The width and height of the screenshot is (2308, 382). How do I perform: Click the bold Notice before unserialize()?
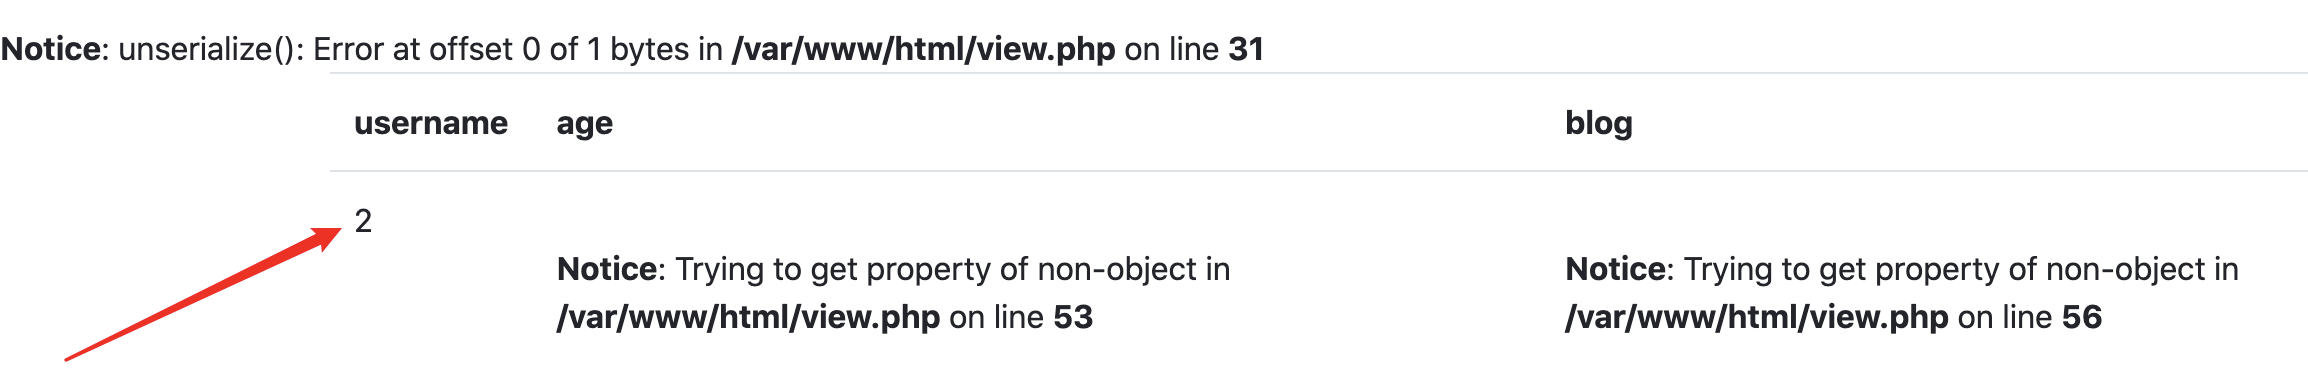(51, 49)
